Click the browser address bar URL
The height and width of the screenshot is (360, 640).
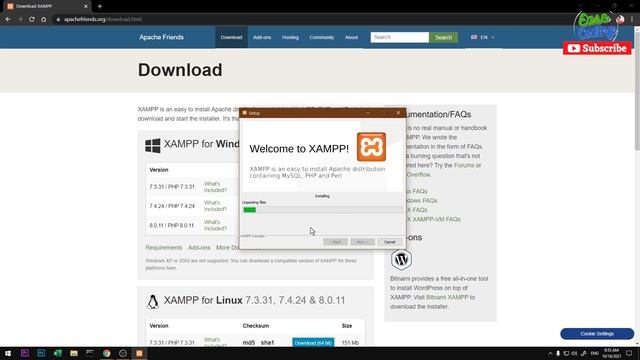tap(103, 19)
